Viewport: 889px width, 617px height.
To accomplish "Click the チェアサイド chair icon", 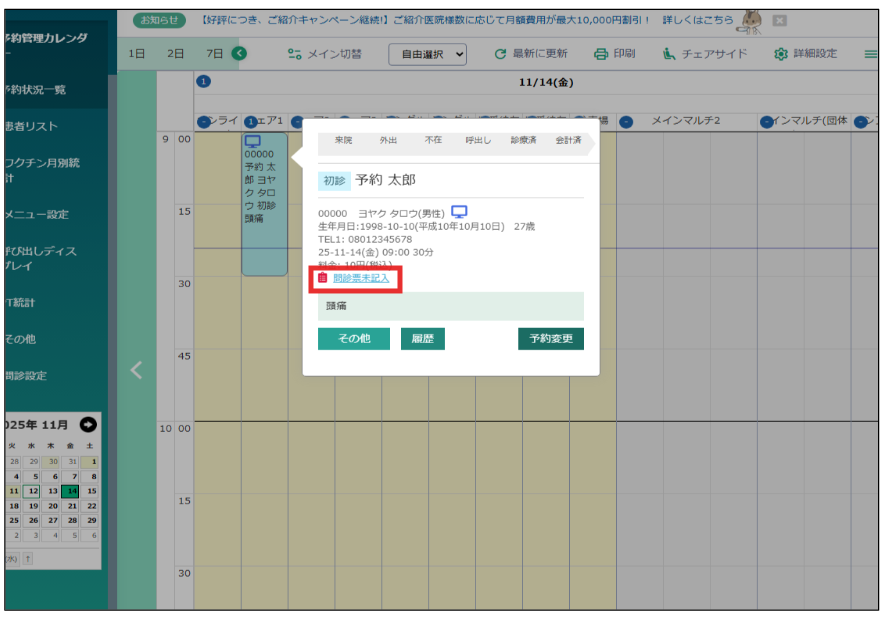I will pos(669,54).
